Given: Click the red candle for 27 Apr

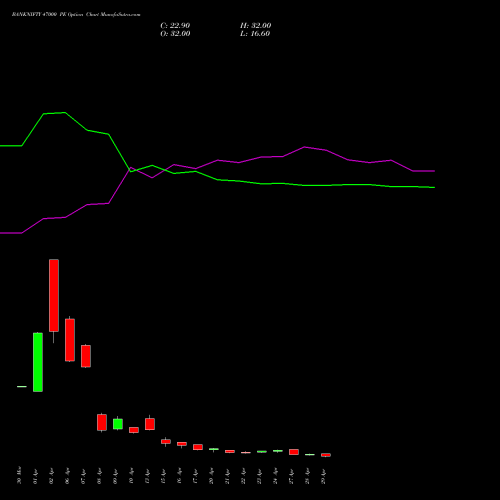Looking at the screenshot, I should pos(294,452).
